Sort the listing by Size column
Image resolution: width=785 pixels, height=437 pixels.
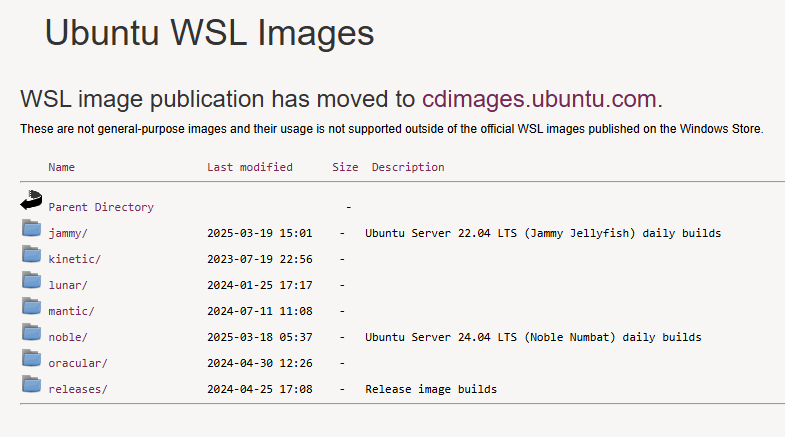(x=345, y=167)
